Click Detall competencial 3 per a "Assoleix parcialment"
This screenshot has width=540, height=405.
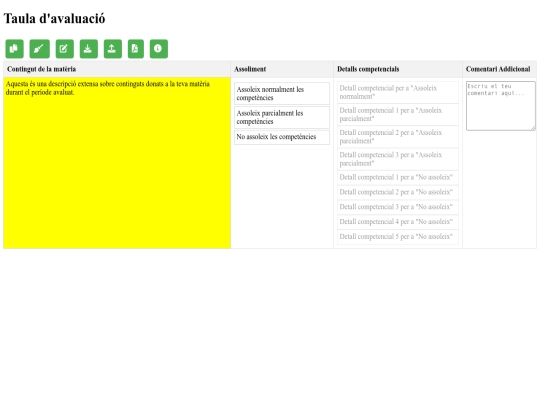(398, 159)
